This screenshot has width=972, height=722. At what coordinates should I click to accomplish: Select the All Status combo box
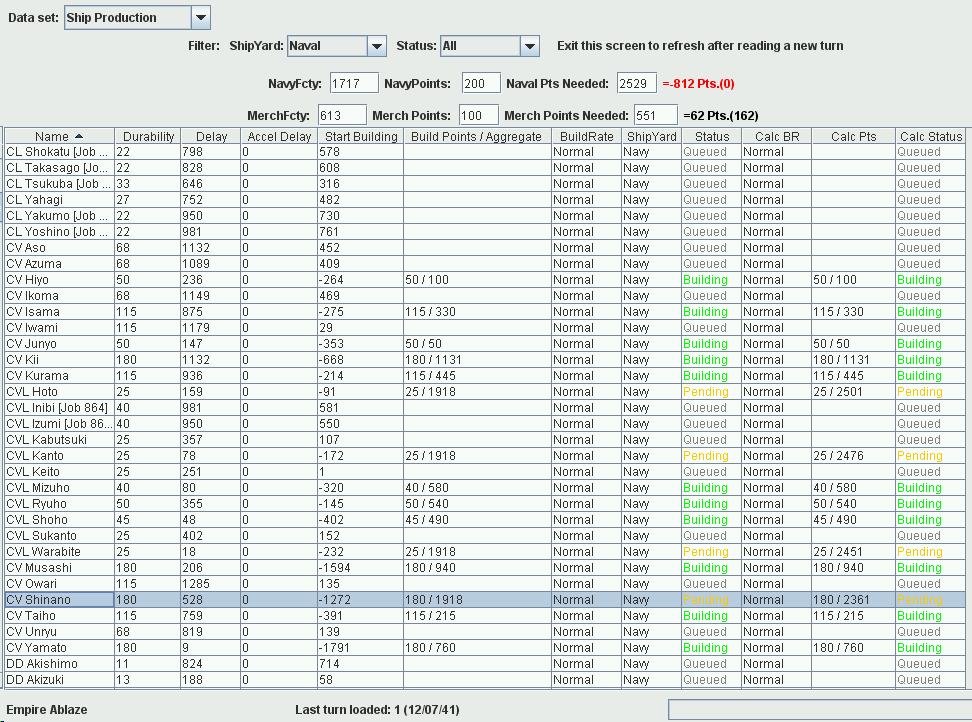coord(490,46)
